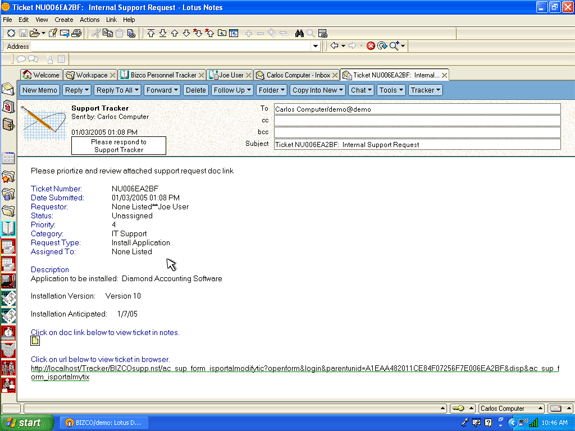The height and width of the screenshot is (431, 575).
Task: Click ticket number value NU006EA2BF
Action: click(135, 189)
